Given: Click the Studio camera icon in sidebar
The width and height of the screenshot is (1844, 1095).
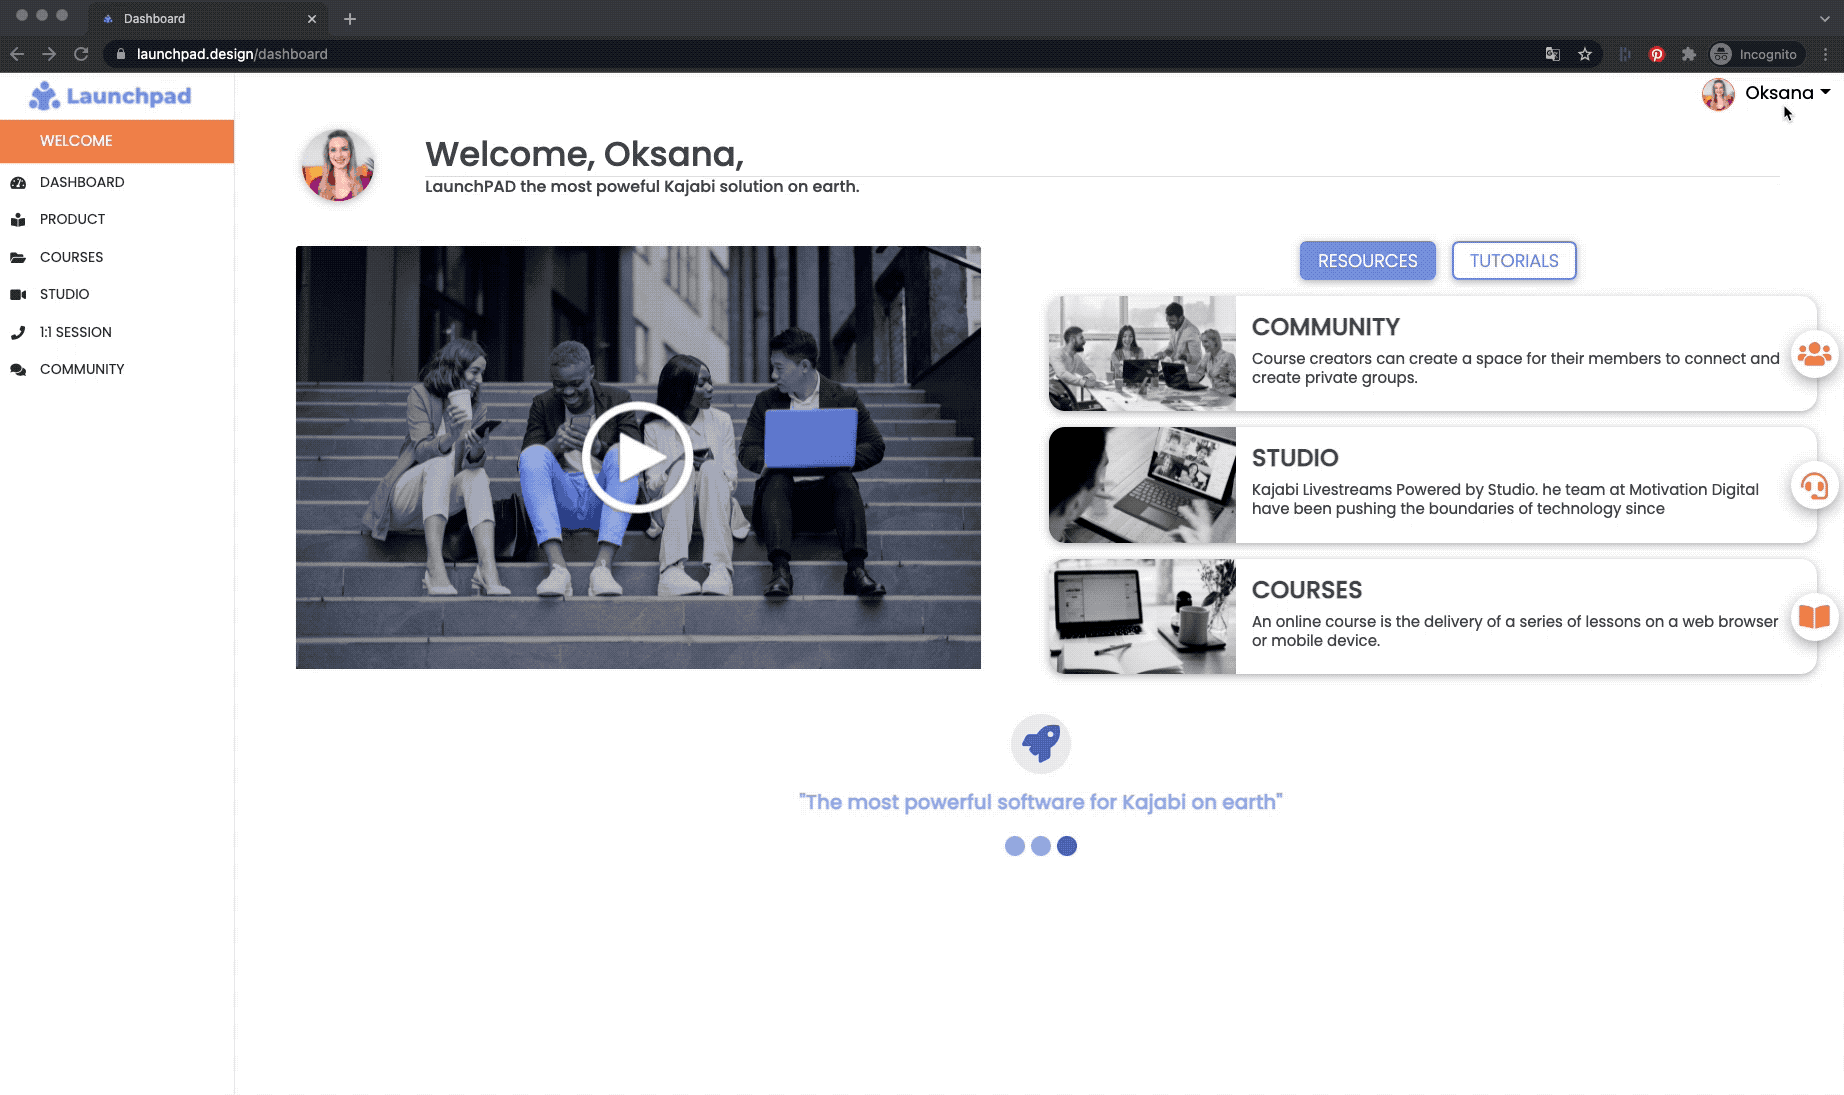Looking at the screenshot, I should (x=18, y=295).
